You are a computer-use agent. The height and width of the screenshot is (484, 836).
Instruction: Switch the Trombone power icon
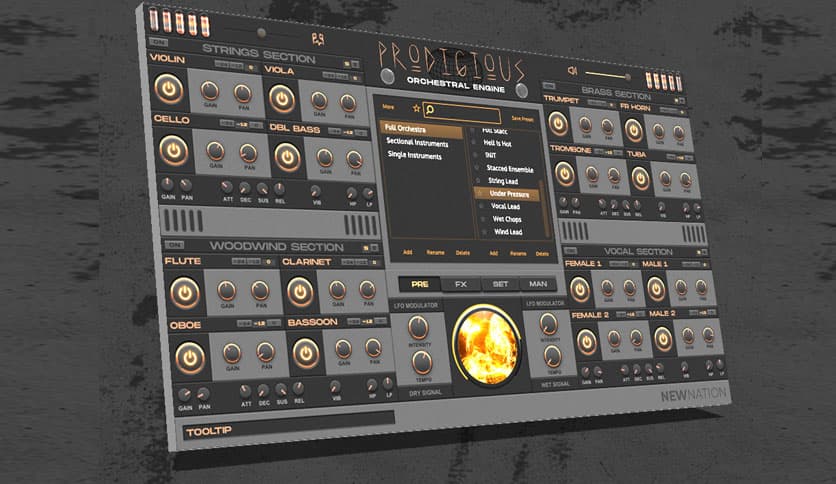pyautogui.click(x=564, y=174)
